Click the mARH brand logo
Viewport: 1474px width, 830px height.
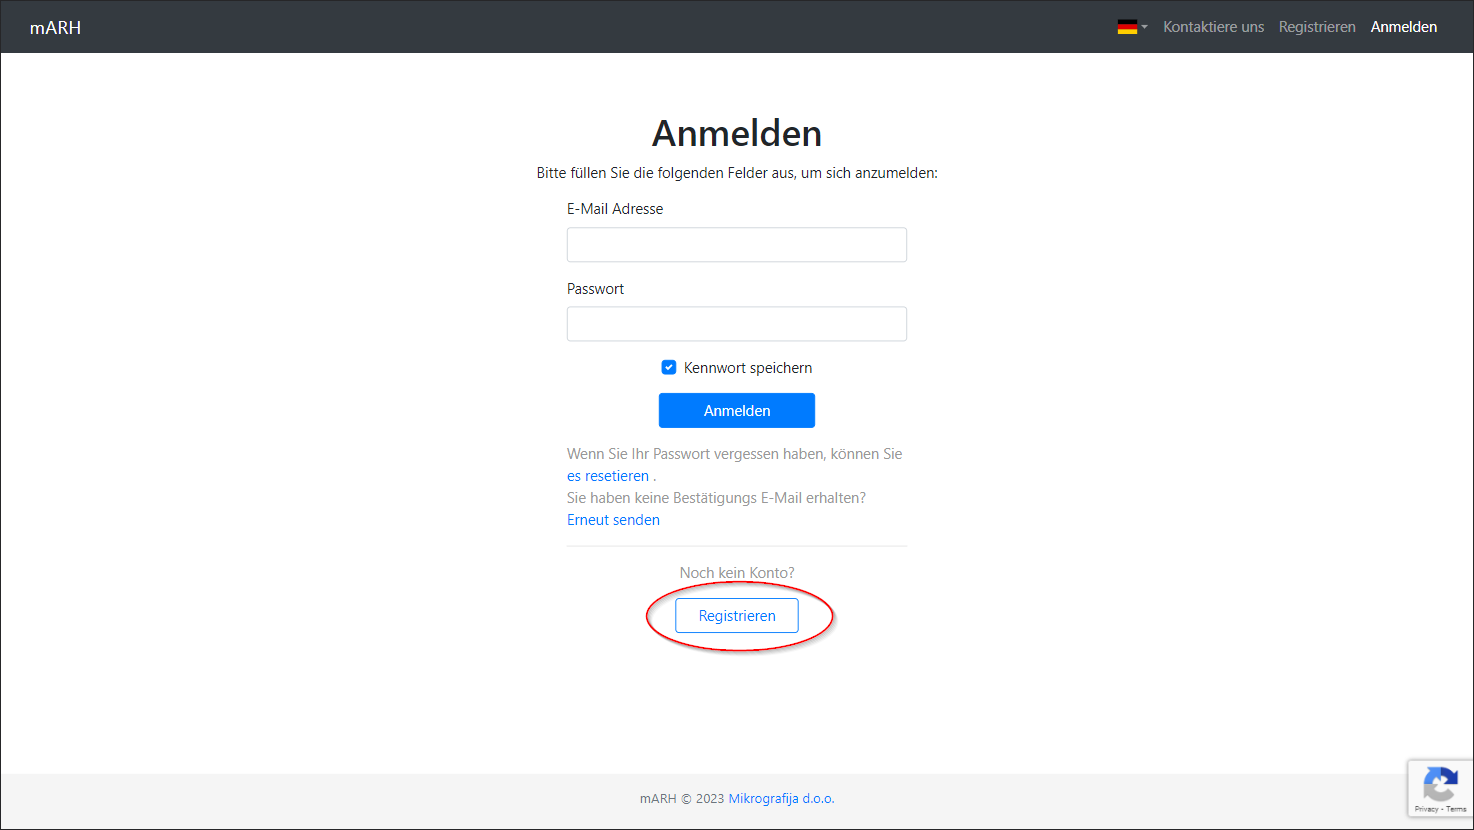click(55, 28)
